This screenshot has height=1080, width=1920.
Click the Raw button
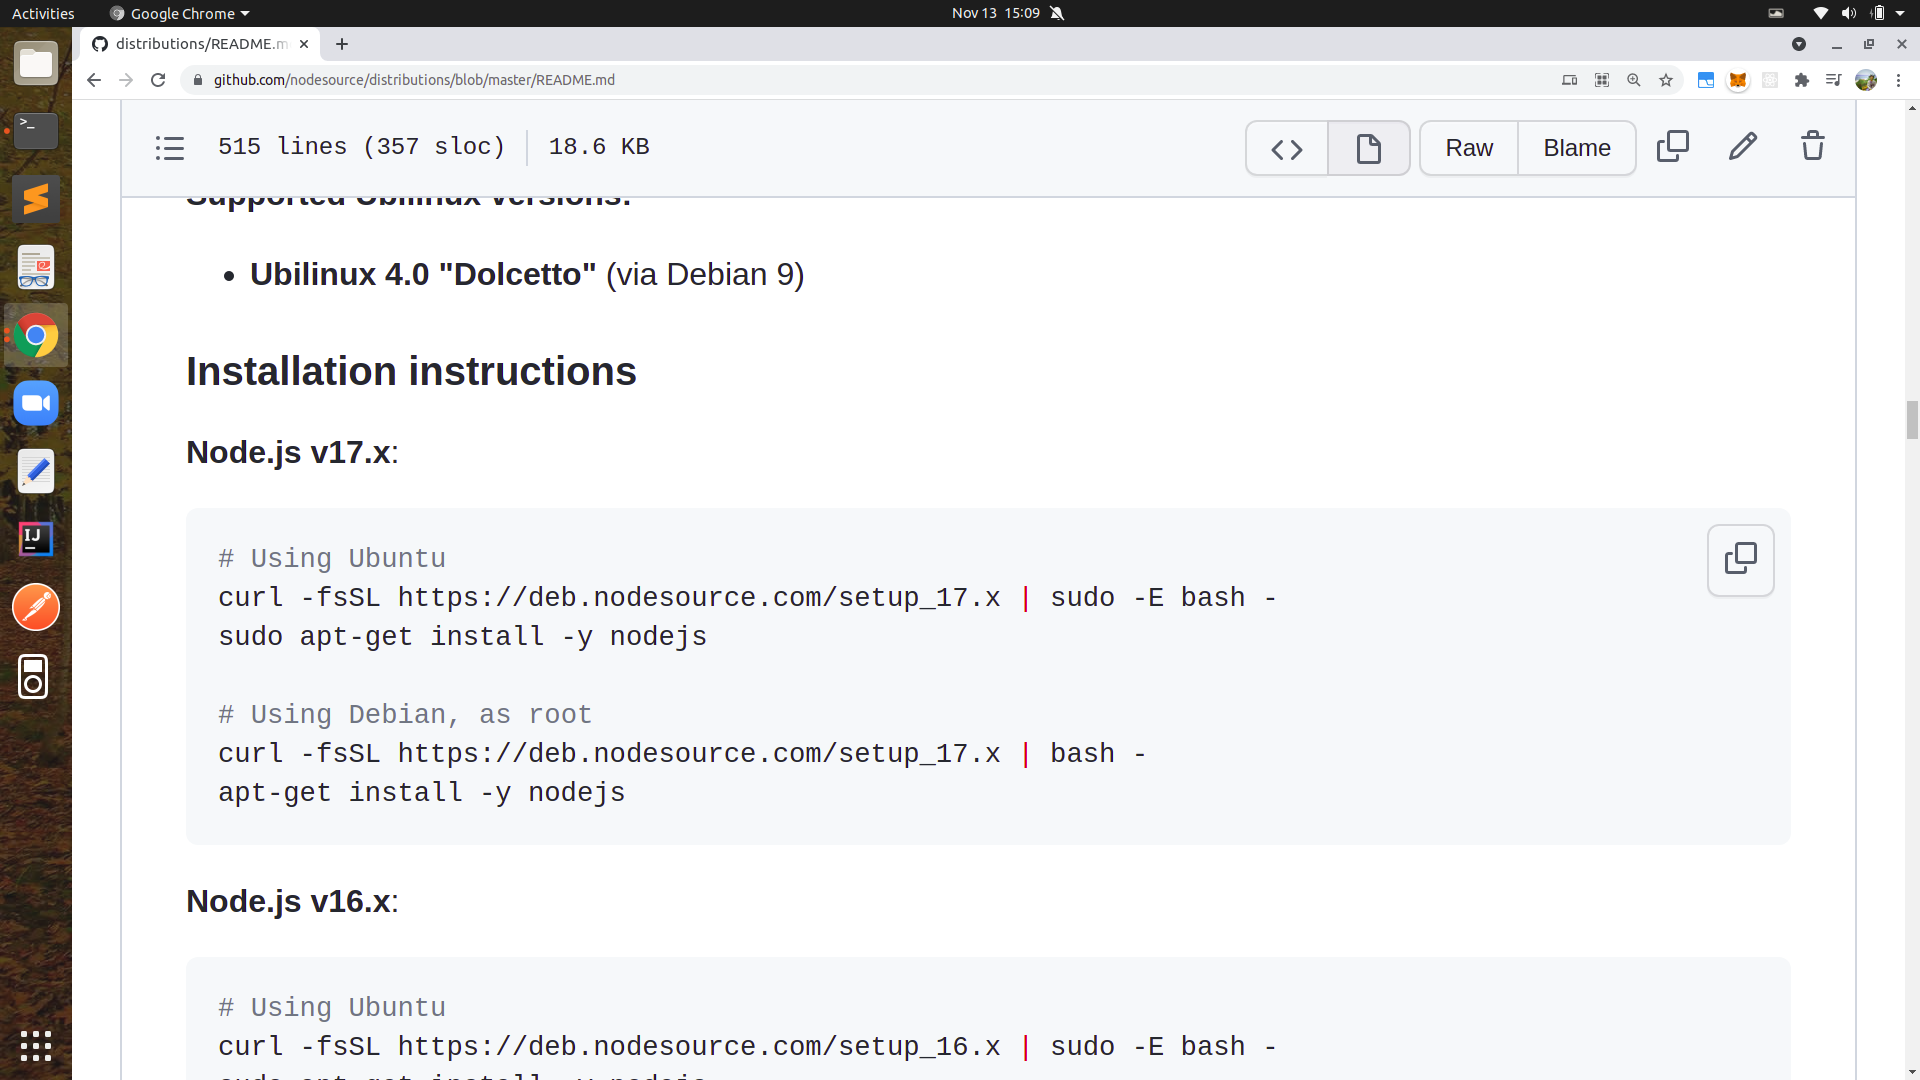coord(1468,148)
